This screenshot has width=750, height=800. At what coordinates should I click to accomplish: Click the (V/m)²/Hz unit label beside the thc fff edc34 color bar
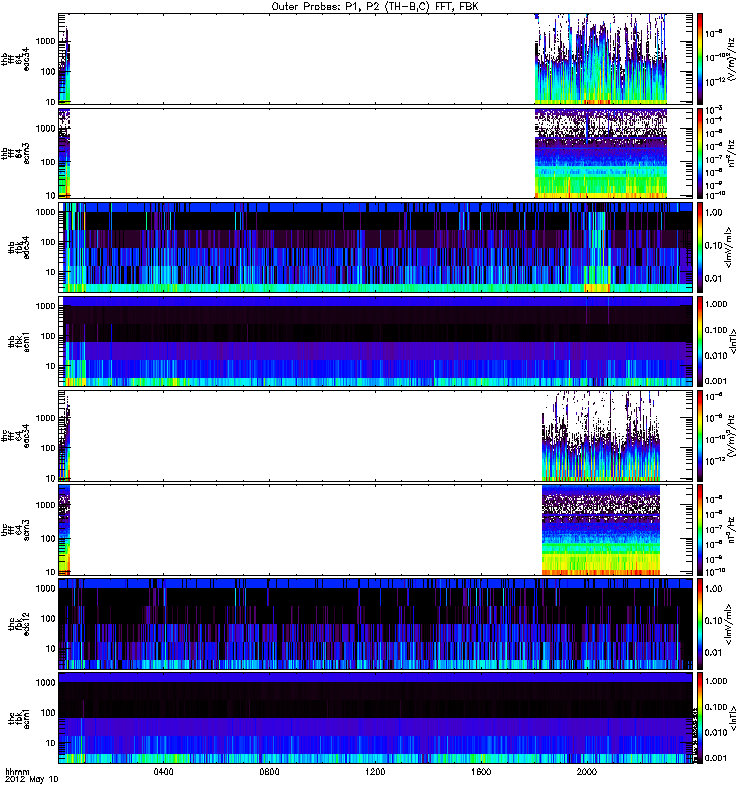(x=731, y=436)
